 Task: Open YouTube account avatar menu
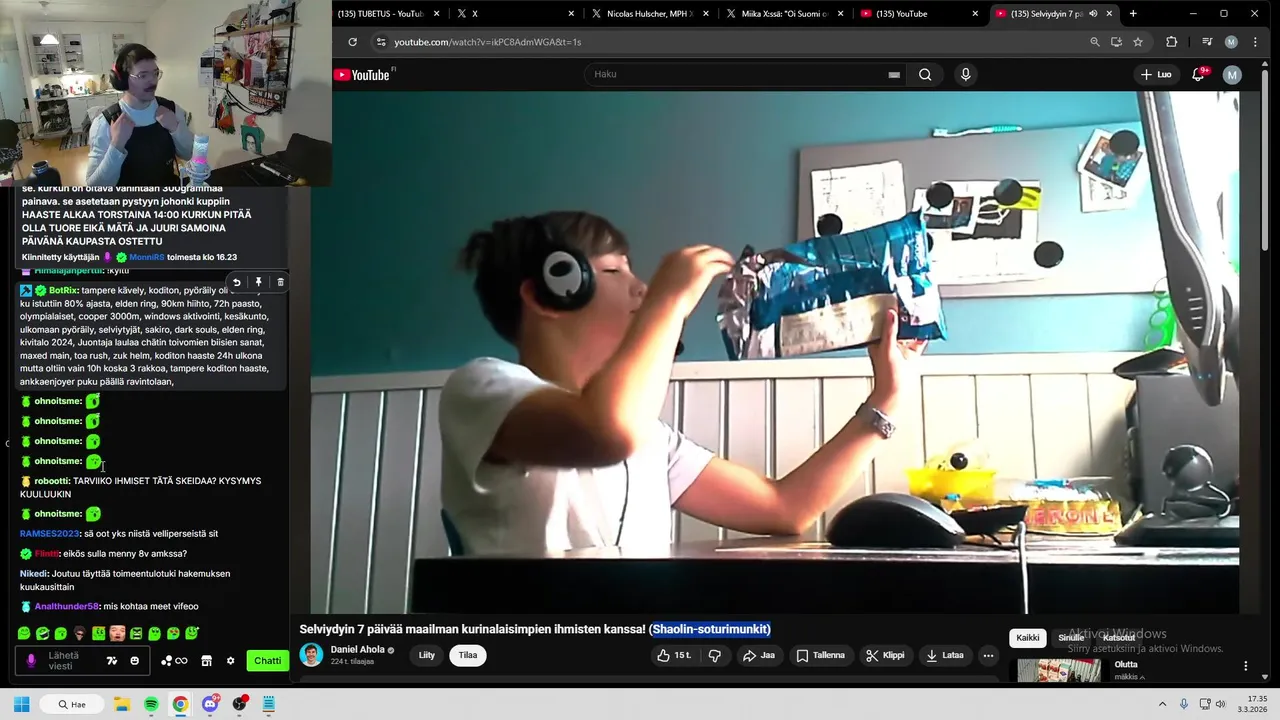tap(1232, 74)
